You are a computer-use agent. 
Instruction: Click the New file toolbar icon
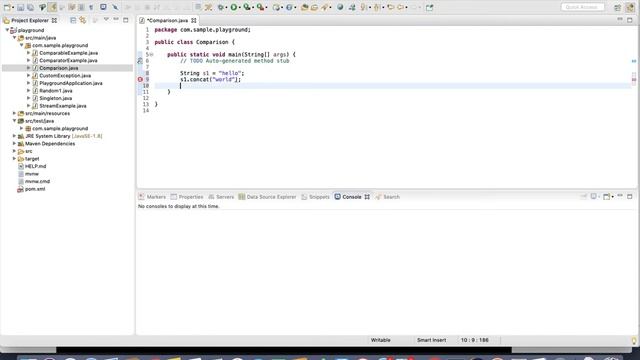click(7, 7)
